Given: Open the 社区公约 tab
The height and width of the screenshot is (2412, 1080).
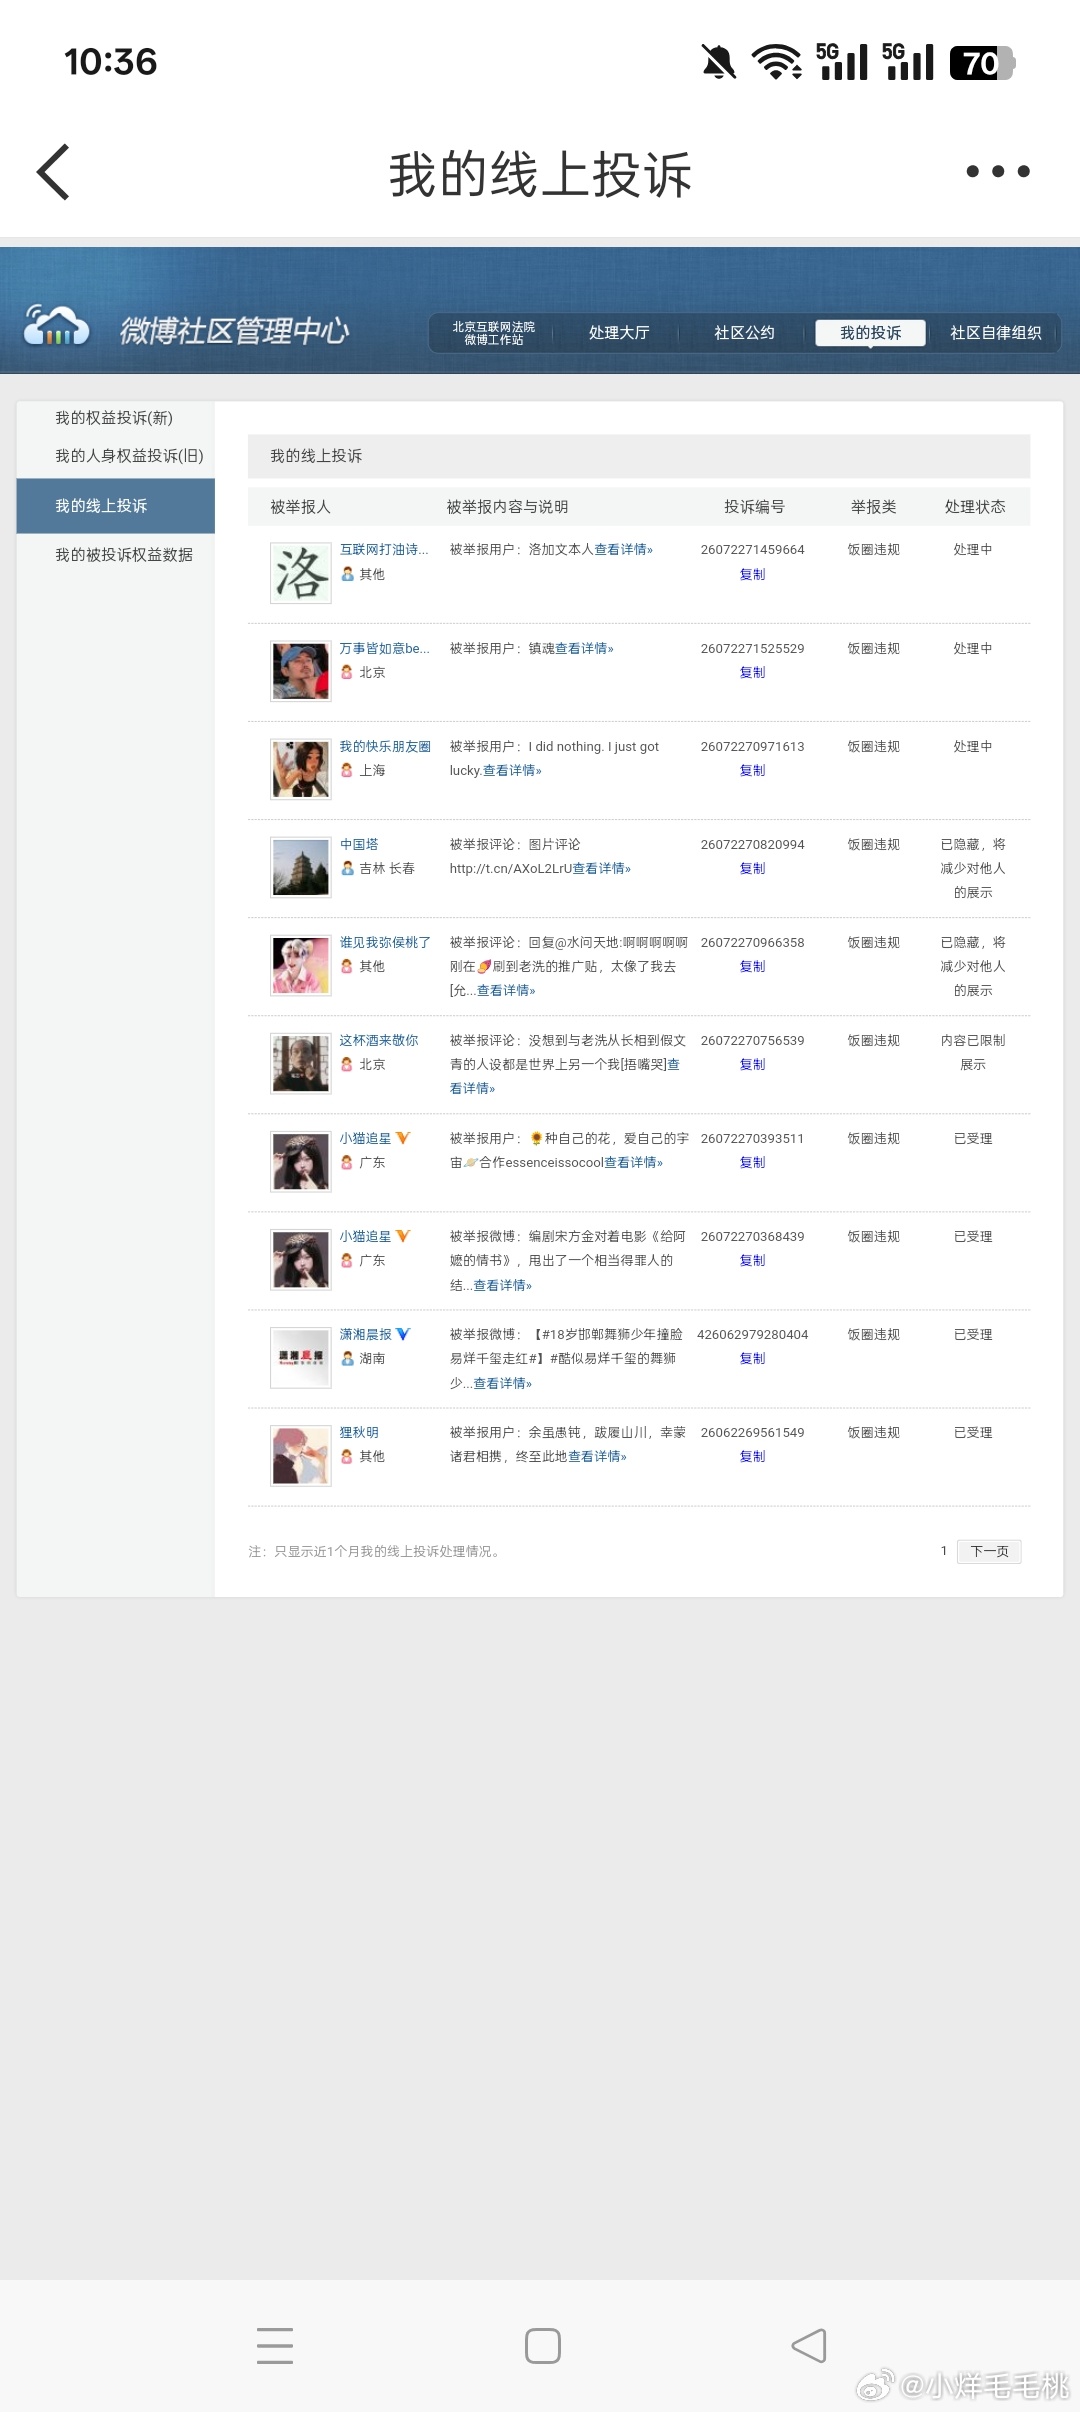Looking at the screenshot, I should [744, 333].
